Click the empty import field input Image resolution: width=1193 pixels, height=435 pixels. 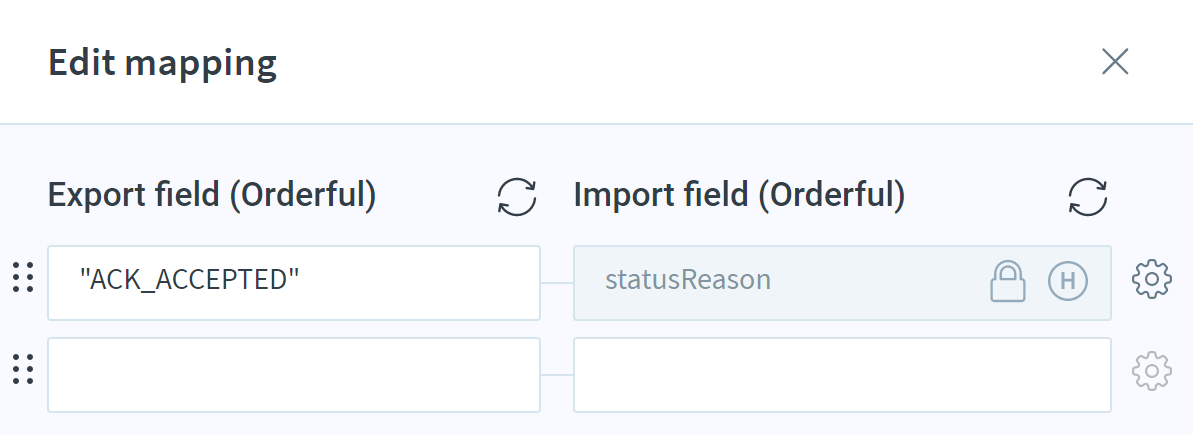point(842,375)
